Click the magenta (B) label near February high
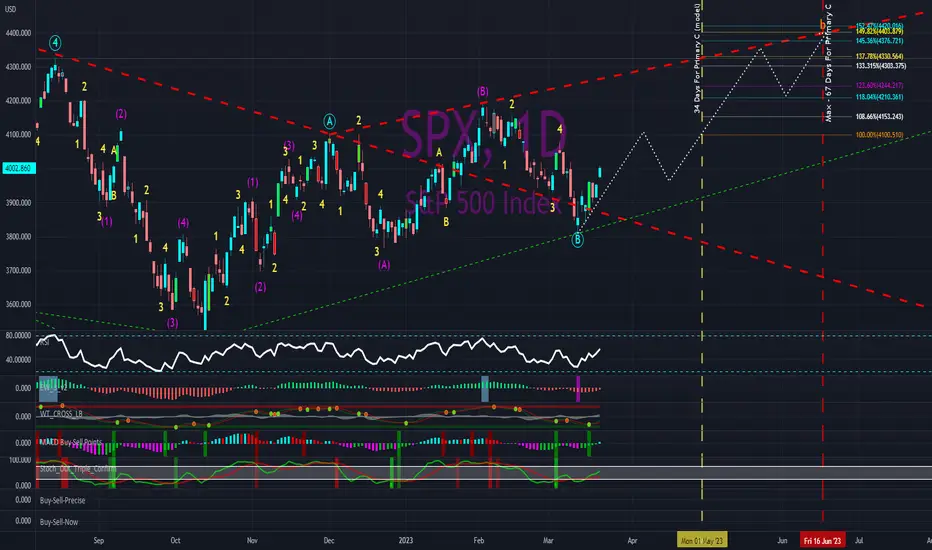 pos(483,92)
